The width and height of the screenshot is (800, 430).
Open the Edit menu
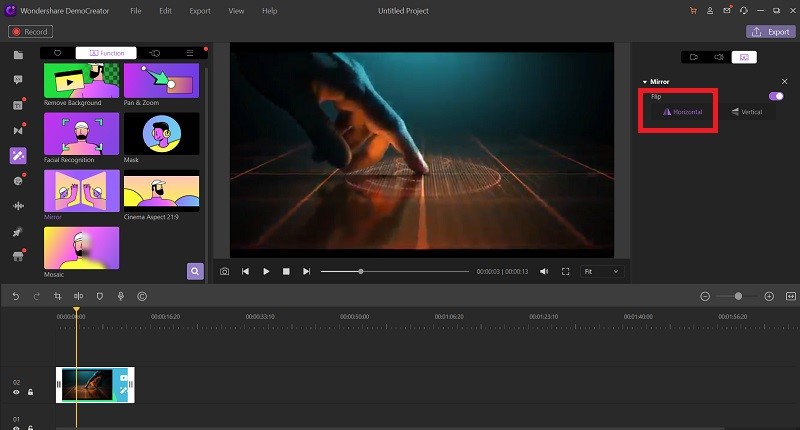click(x=165, y=11)
